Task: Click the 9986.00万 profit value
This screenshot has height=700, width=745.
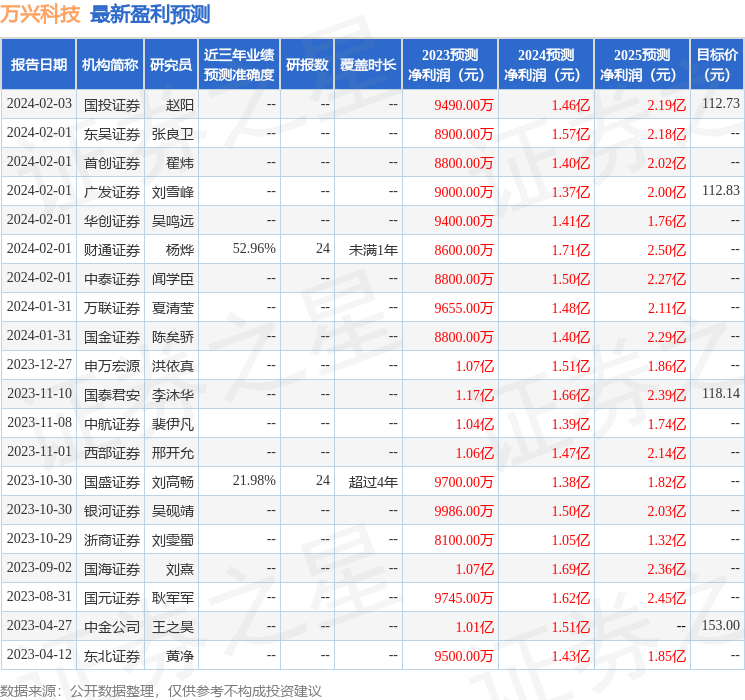Action: pos(464,511)
